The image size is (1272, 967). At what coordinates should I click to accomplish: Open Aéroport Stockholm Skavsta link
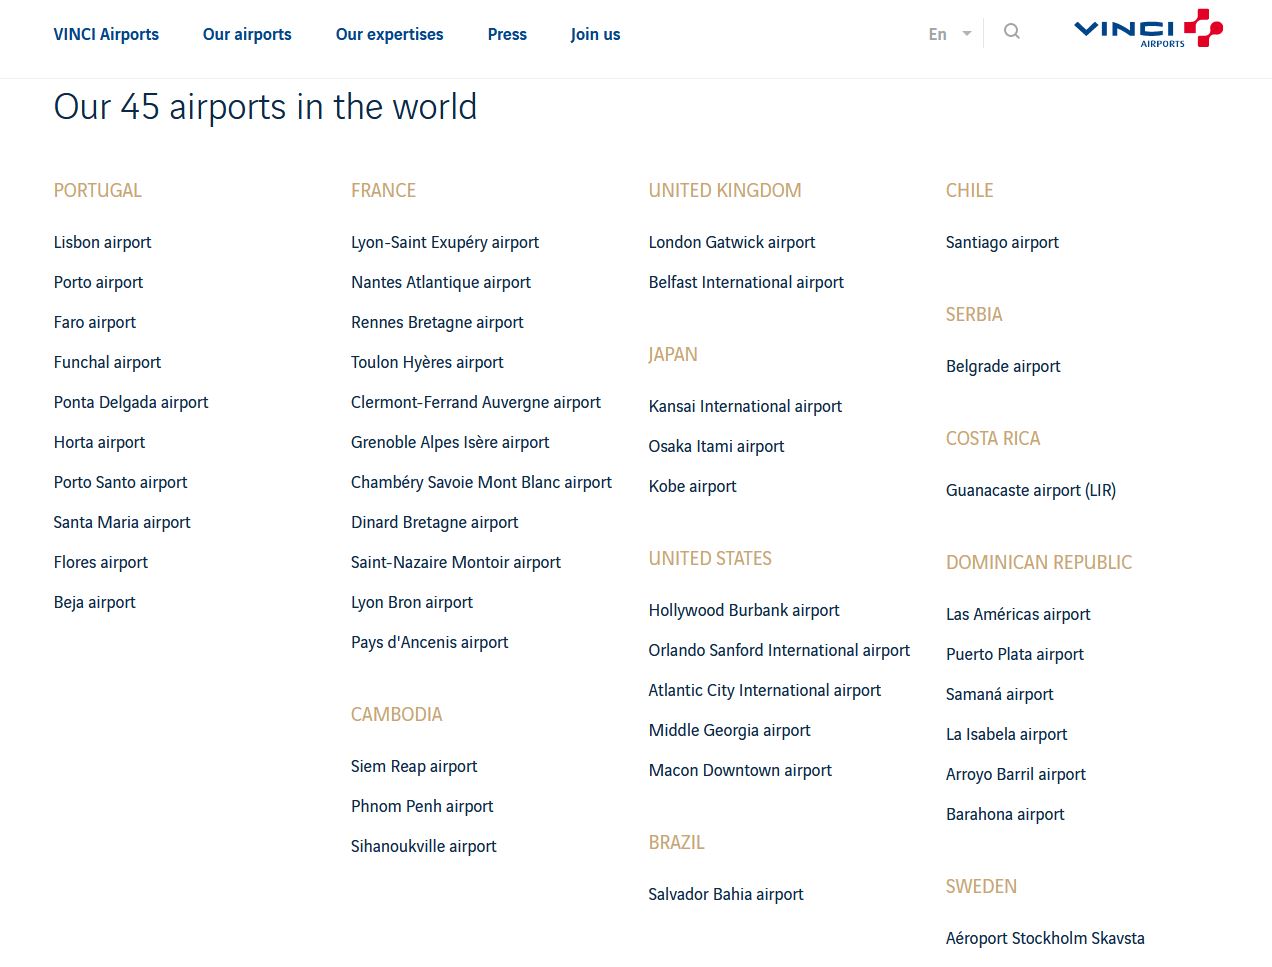click(1045, 938)
